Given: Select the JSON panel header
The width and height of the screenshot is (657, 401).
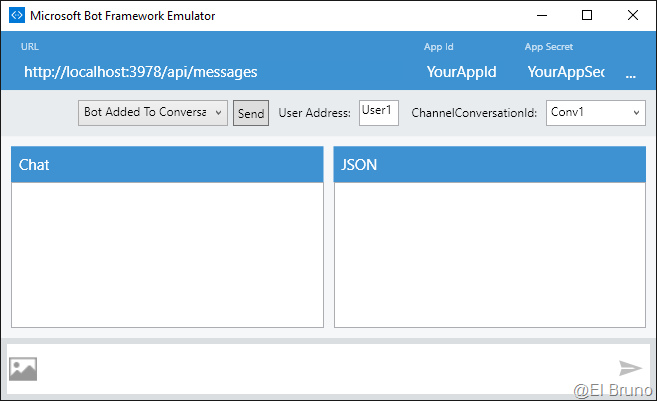Looking at the screenshot, I should pyautogui.click(x=489, y=165).
